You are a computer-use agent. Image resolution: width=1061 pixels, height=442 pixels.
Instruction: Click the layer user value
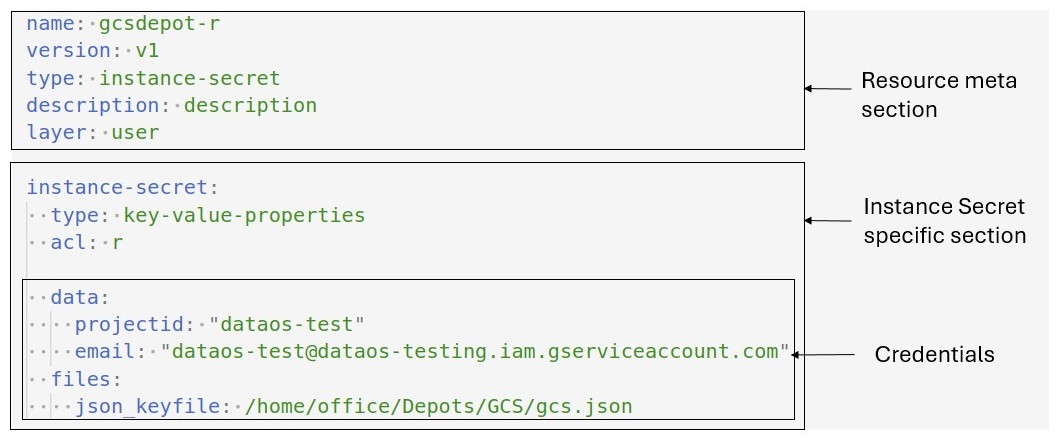click(135, 133)
